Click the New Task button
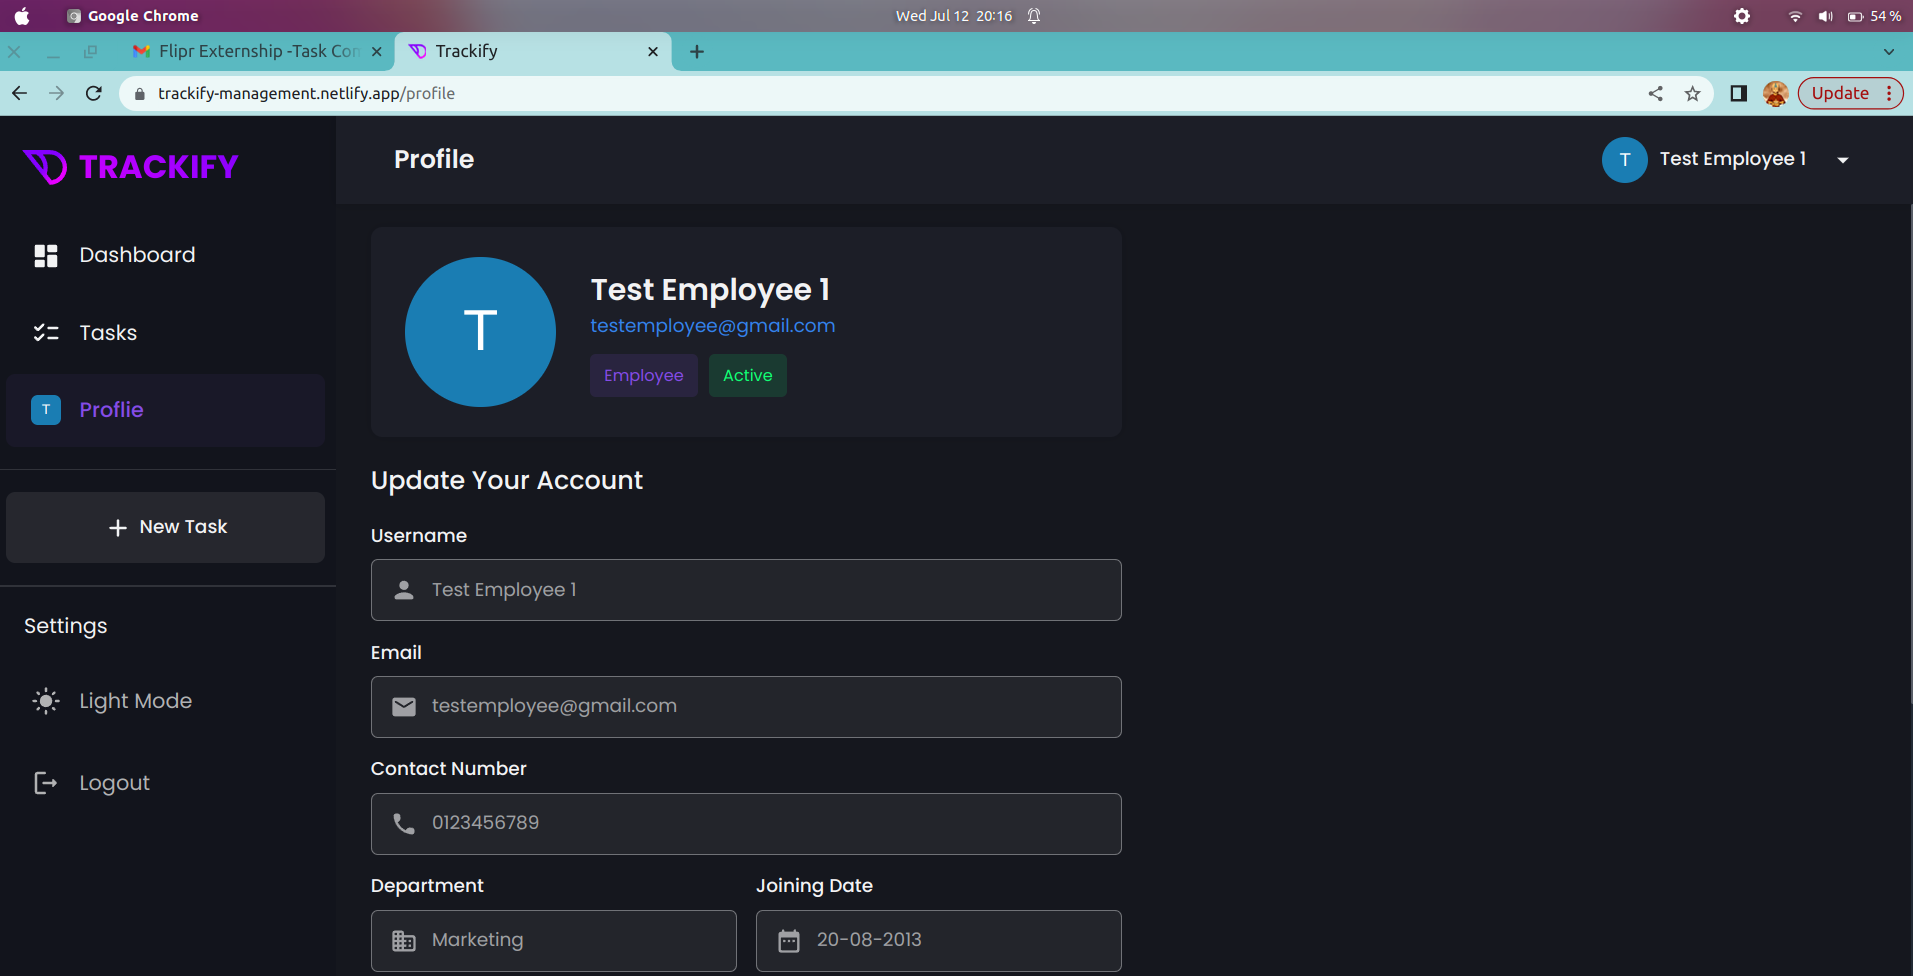 click(165, 527)
